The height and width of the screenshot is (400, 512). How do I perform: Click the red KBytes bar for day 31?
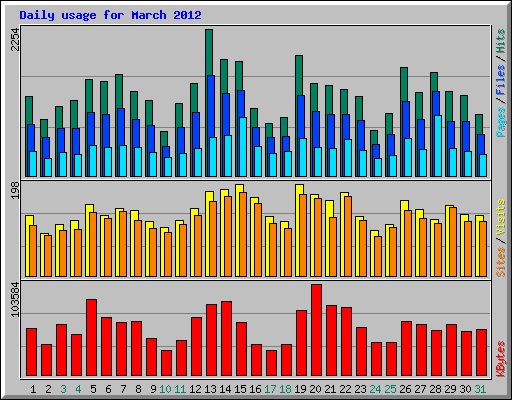tap(481, 353)
